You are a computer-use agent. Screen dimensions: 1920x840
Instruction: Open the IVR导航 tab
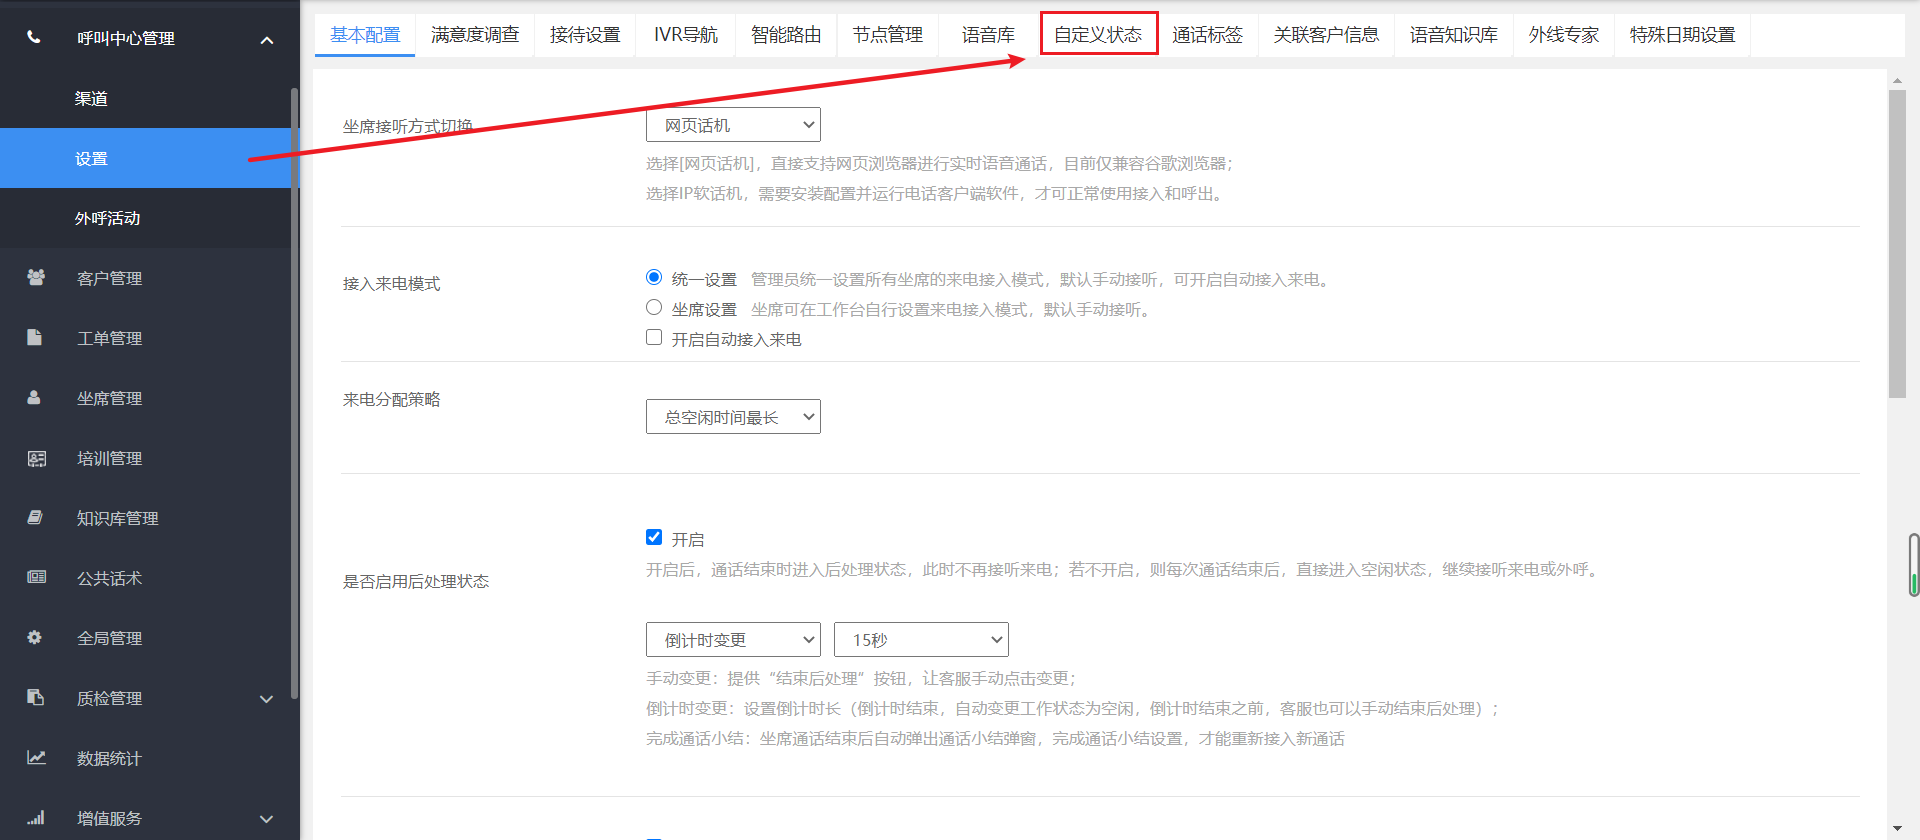click(685, 35)
